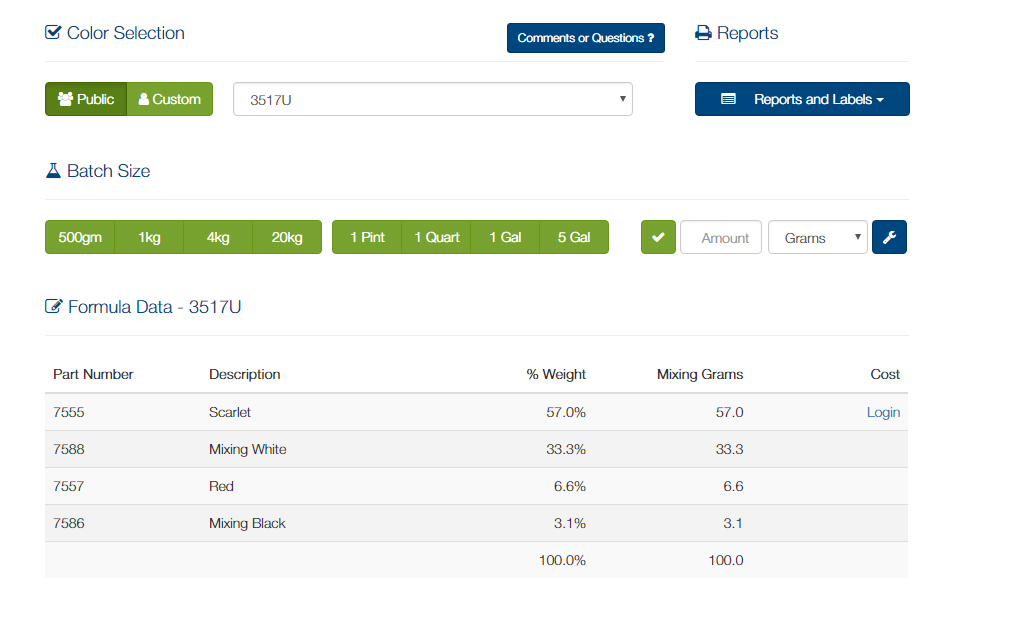Open the 3517U color dropdown
This screenshot has width=1024, height=622.
(x=432, y=99)
